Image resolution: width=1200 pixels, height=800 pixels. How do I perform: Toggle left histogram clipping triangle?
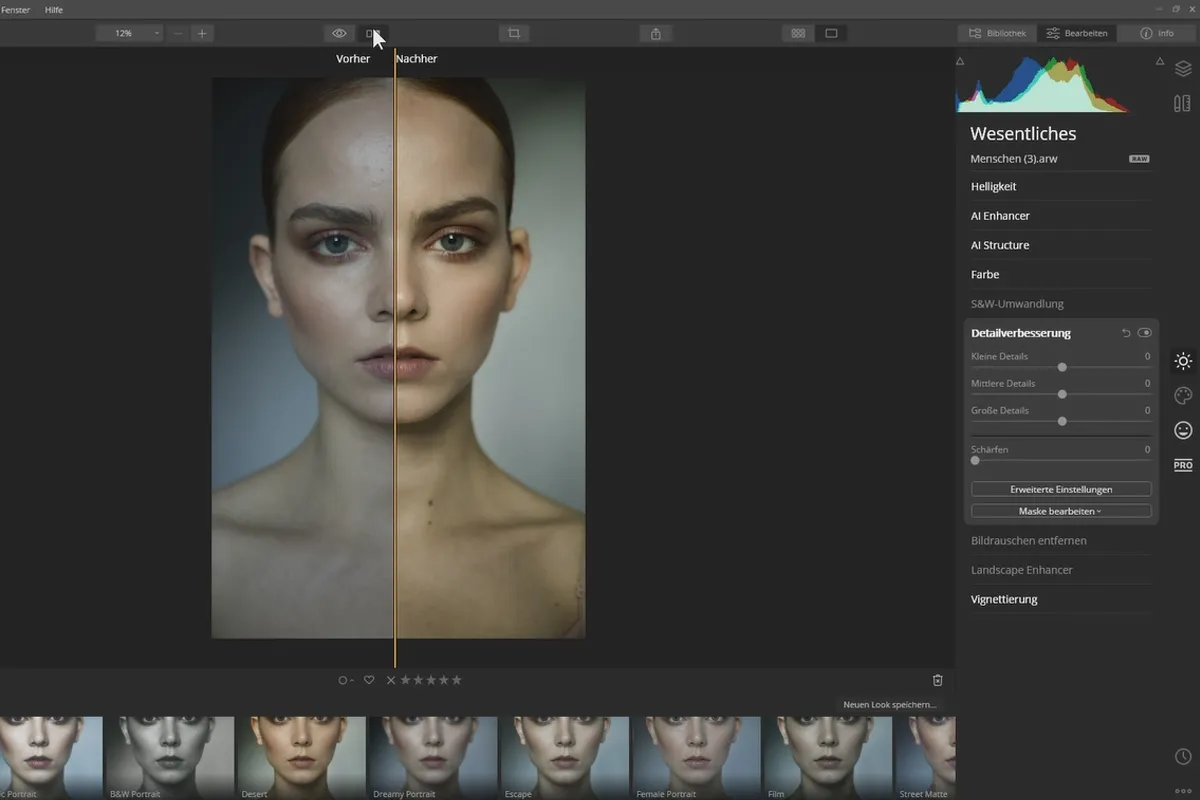(x=960, y=62)
